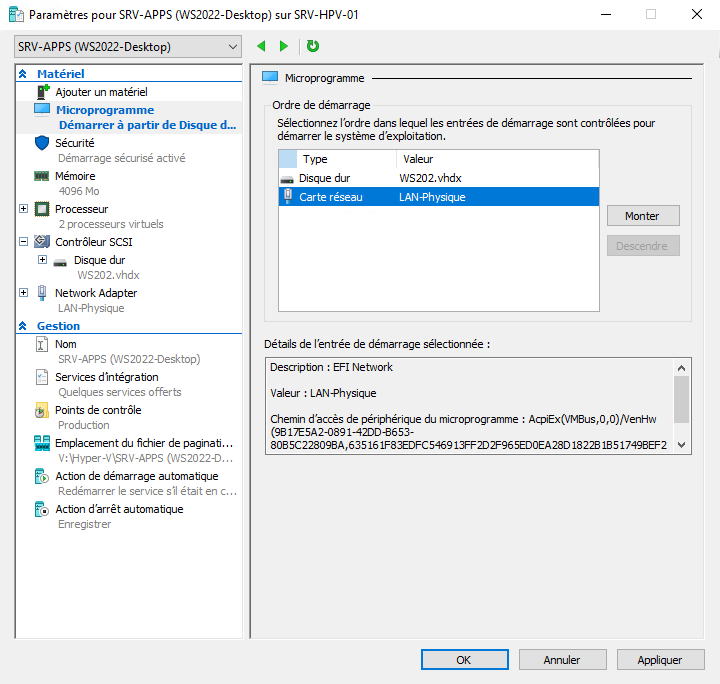This screenshot has height=684, width=720.
Task: Click the green back navigation arrow
Action: (262, 46)
